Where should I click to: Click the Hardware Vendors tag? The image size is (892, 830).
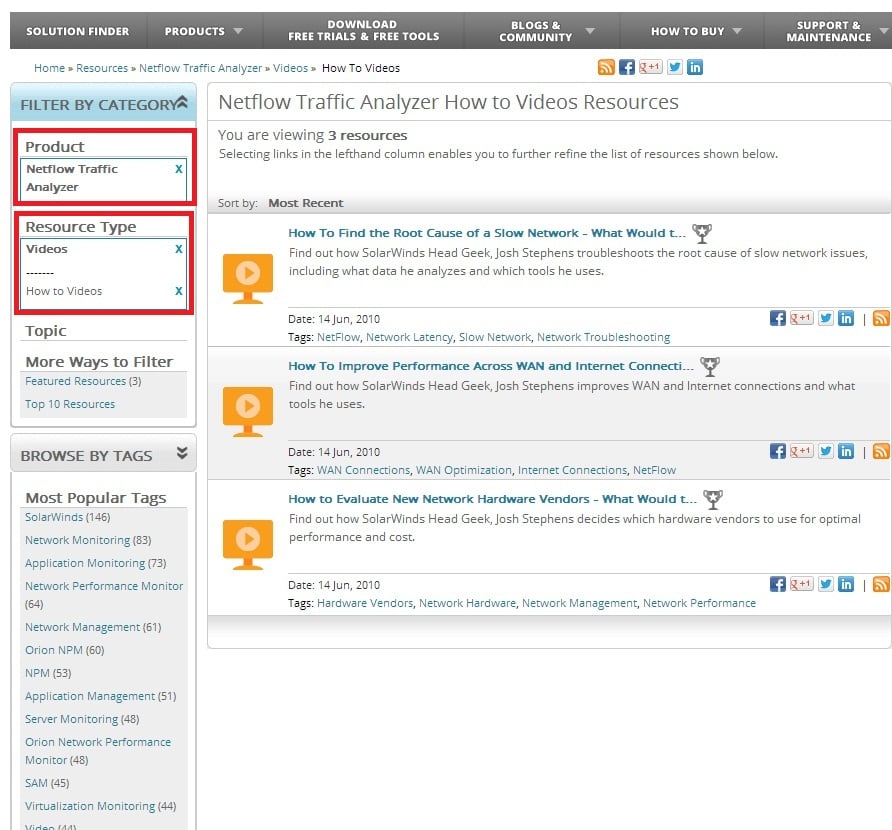tap(365, 603)
